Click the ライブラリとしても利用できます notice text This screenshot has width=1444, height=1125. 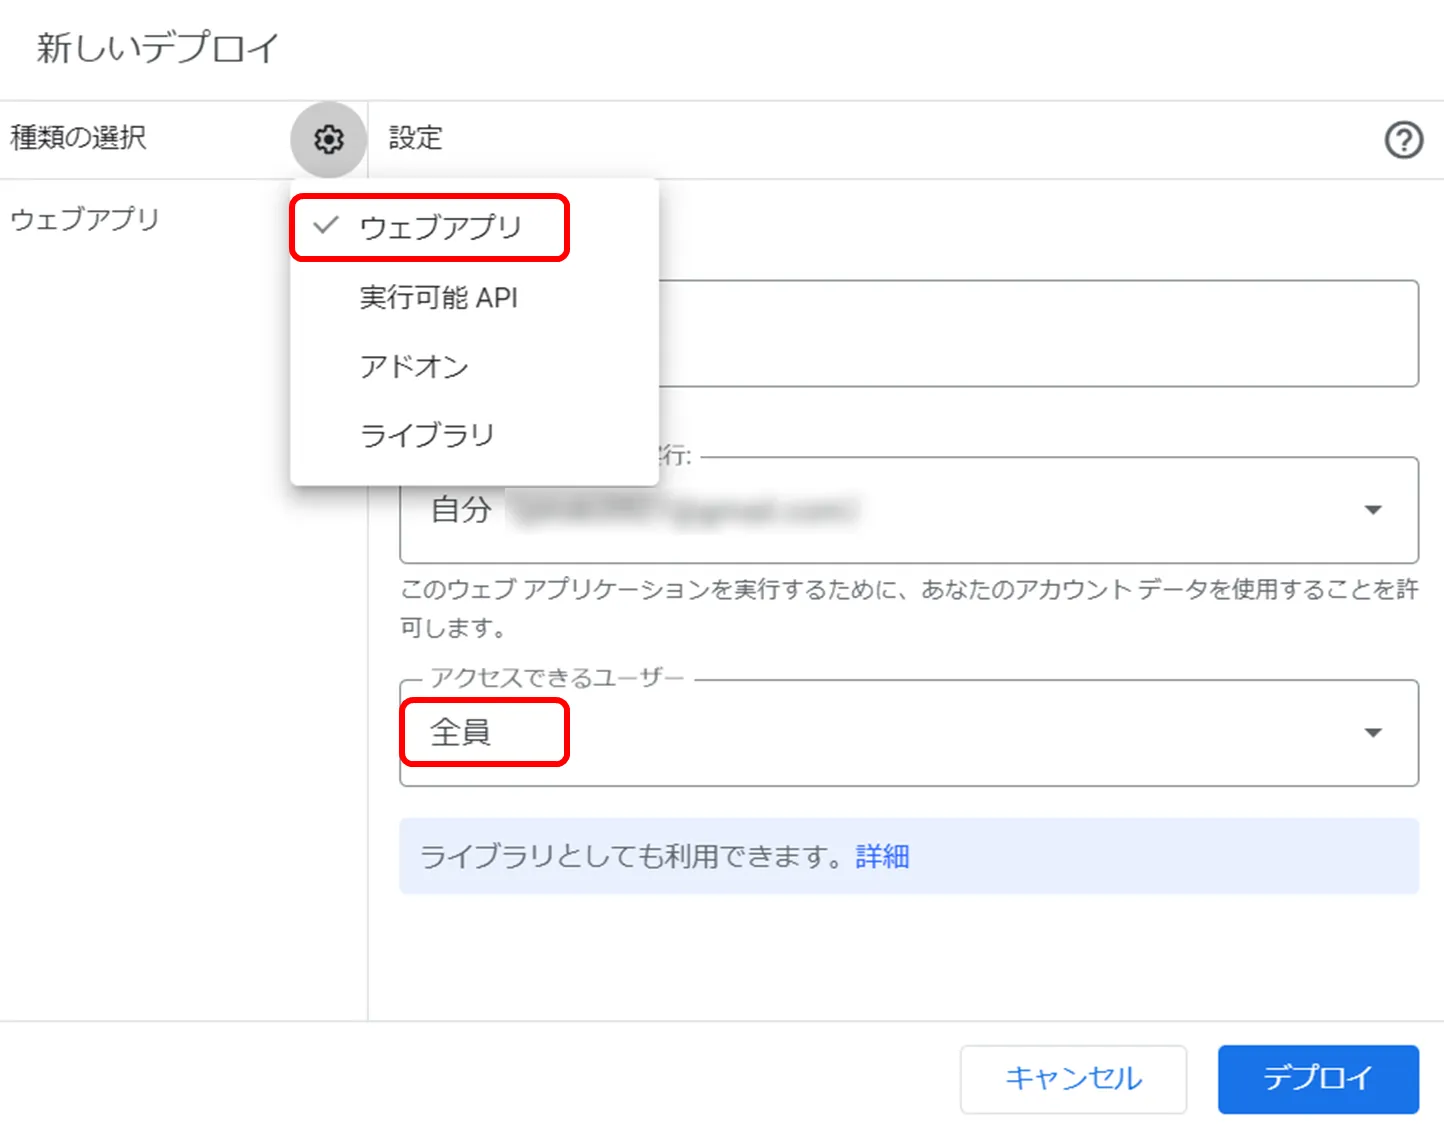click(x=635, y=856)
